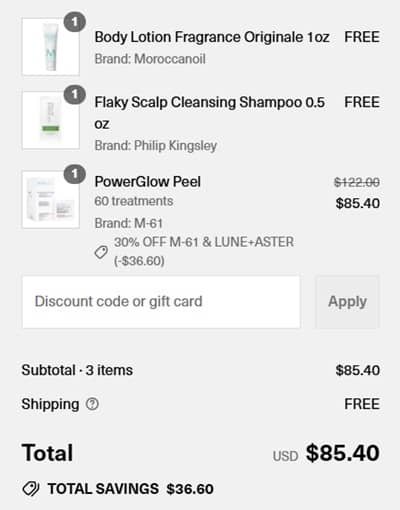Click the crossed-out $122.00 original price
This screenshot has width=400, height=510.
(357, 182)
